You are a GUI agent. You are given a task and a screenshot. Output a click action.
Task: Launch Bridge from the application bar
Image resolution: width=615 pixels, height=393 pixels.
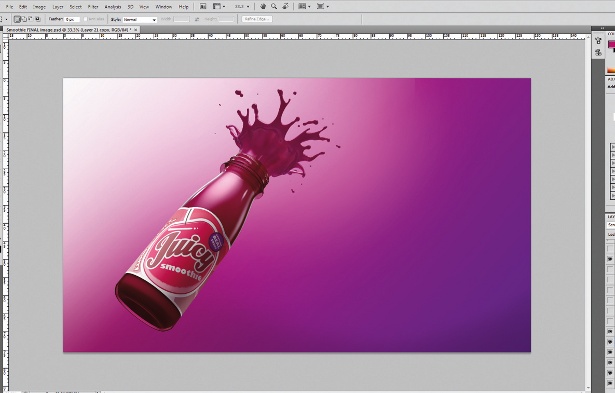pyautogui.click(x=203, y=6)
